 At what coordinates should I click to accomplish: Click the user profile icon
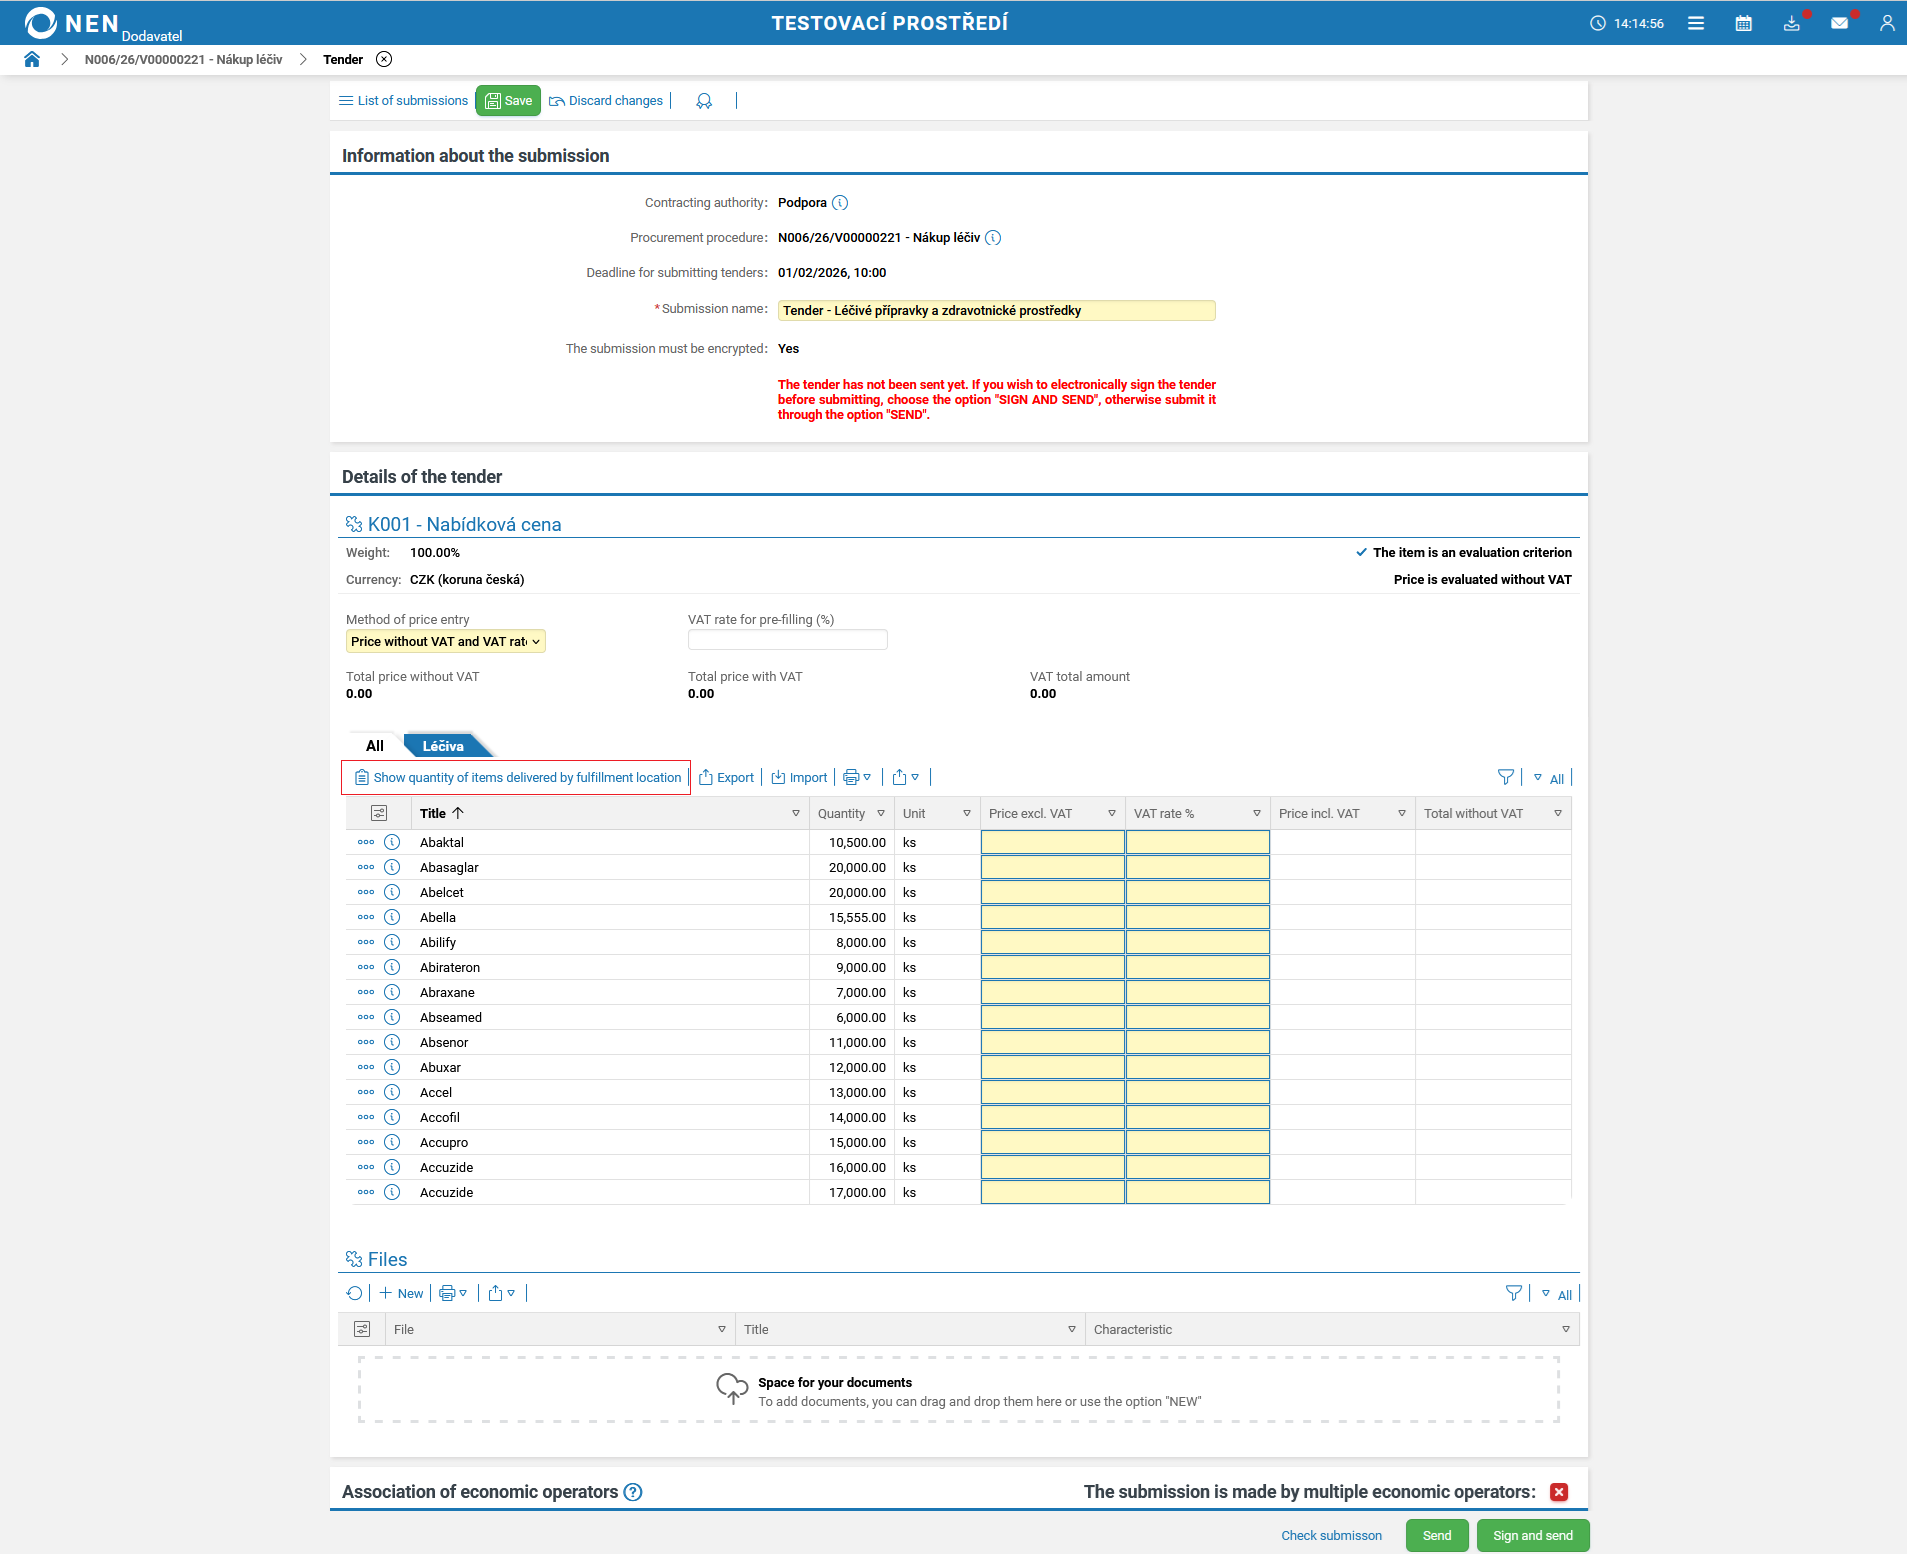(x=1886, y=23)
